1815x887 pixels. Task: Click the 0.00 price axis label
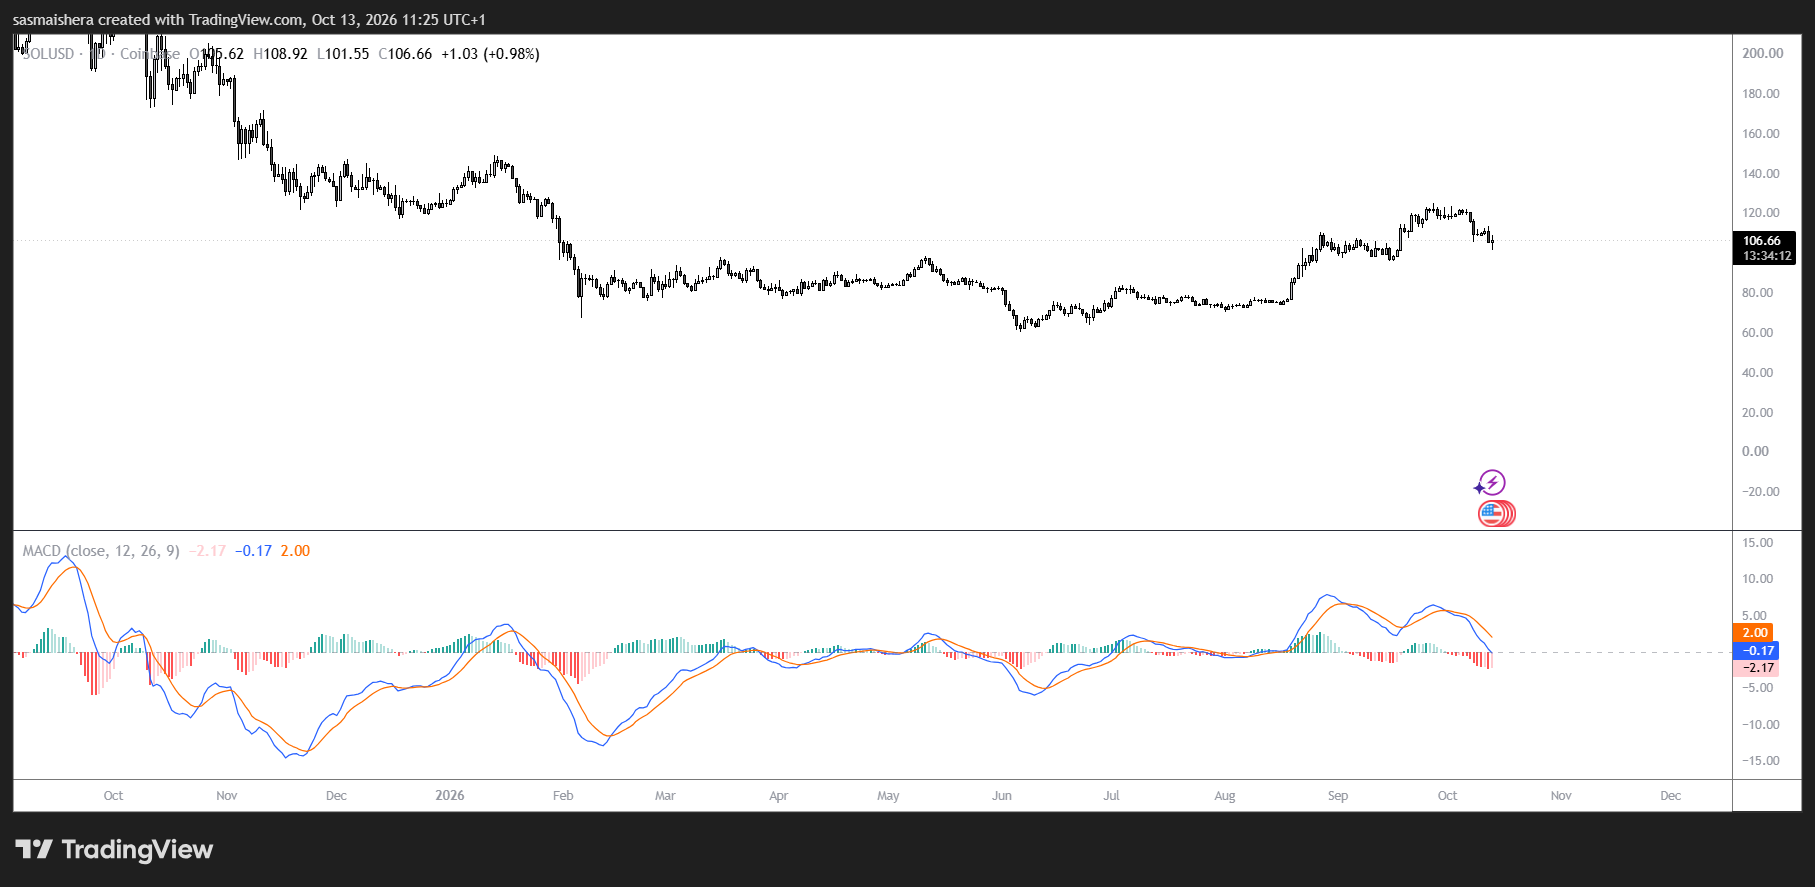[x=1755, y=452]
